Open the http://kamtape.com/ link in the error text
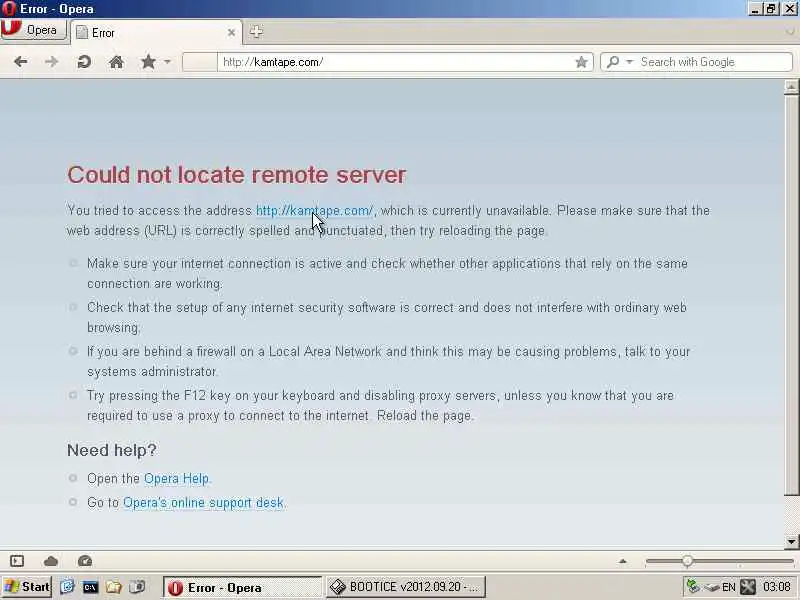This screenshot has width=800, height=600. pyautogui.click(x=315, y=211)
